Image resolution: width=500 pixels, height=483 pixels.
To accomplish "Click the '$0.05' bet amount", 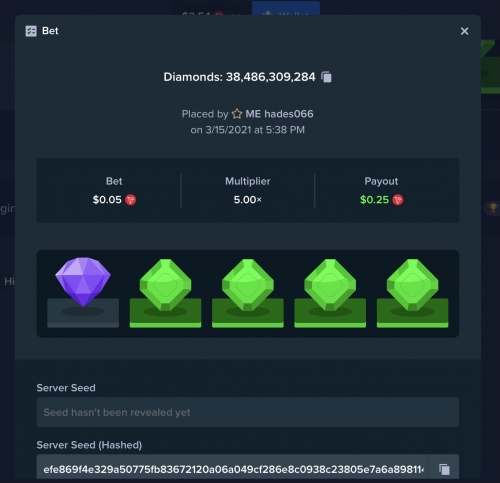I will tap(107, 200).
